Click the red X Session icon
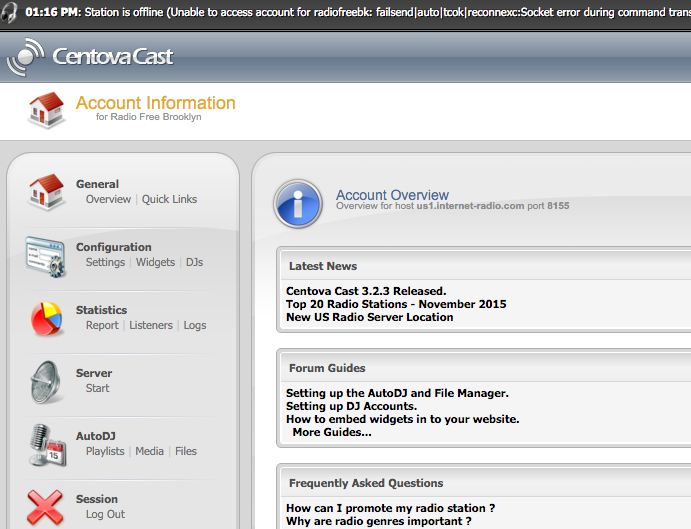 45,507
